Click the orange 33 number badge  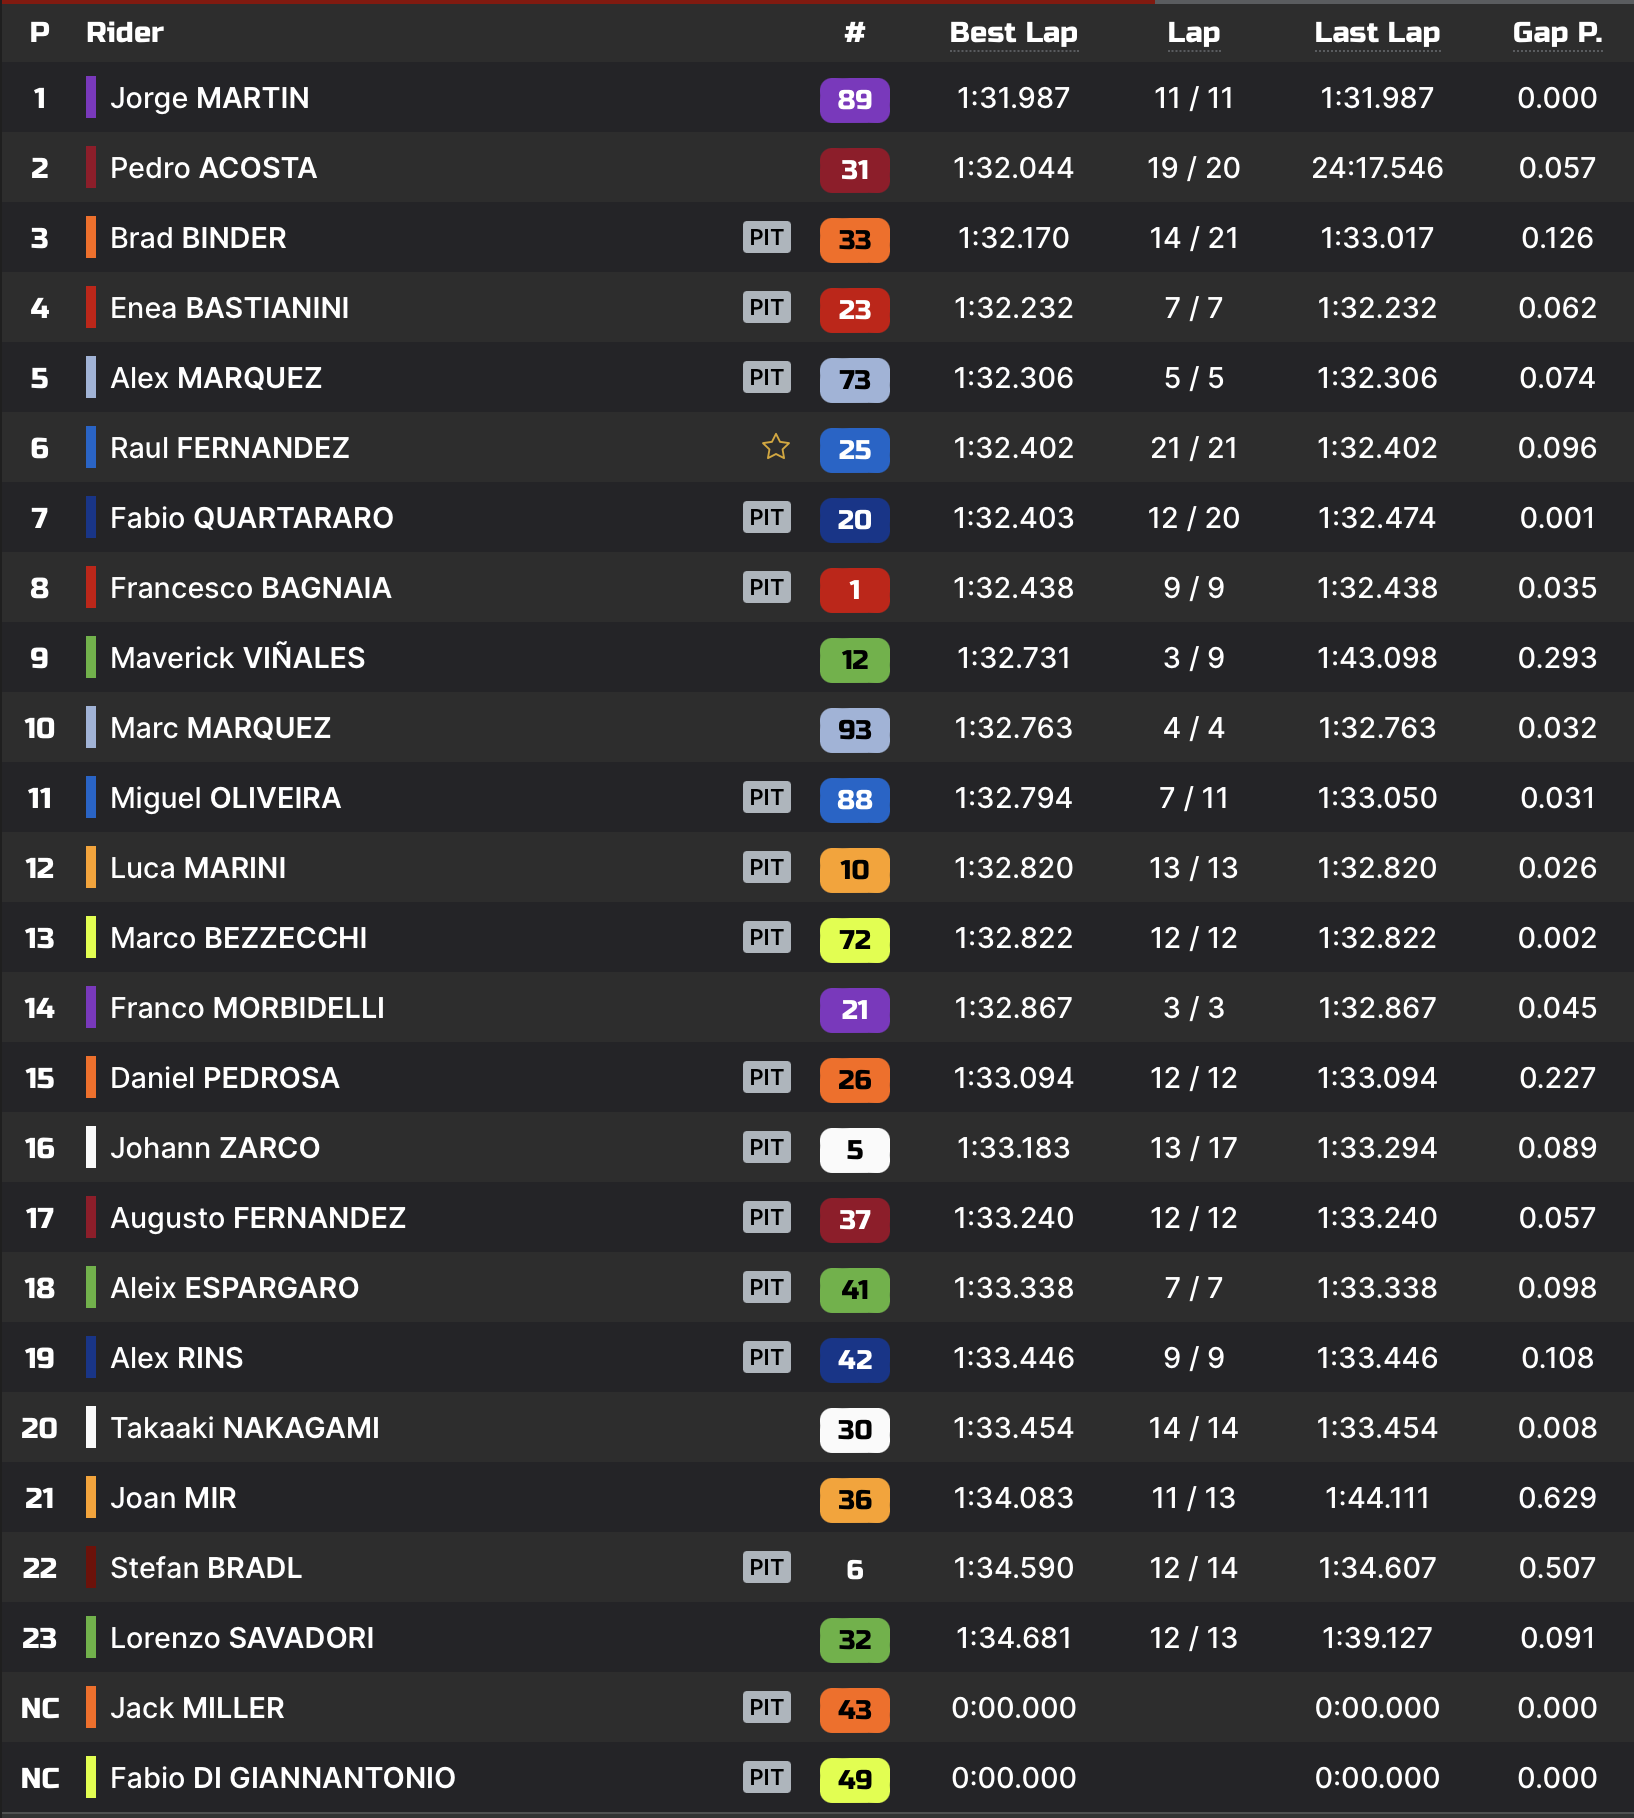(x=854, y=239)
